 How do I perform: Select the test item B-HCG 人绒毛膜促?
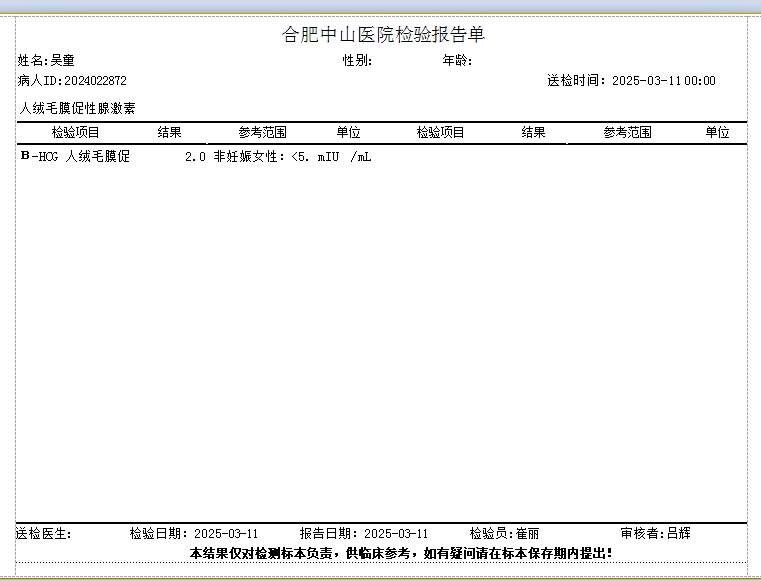(x=76, y=156)
